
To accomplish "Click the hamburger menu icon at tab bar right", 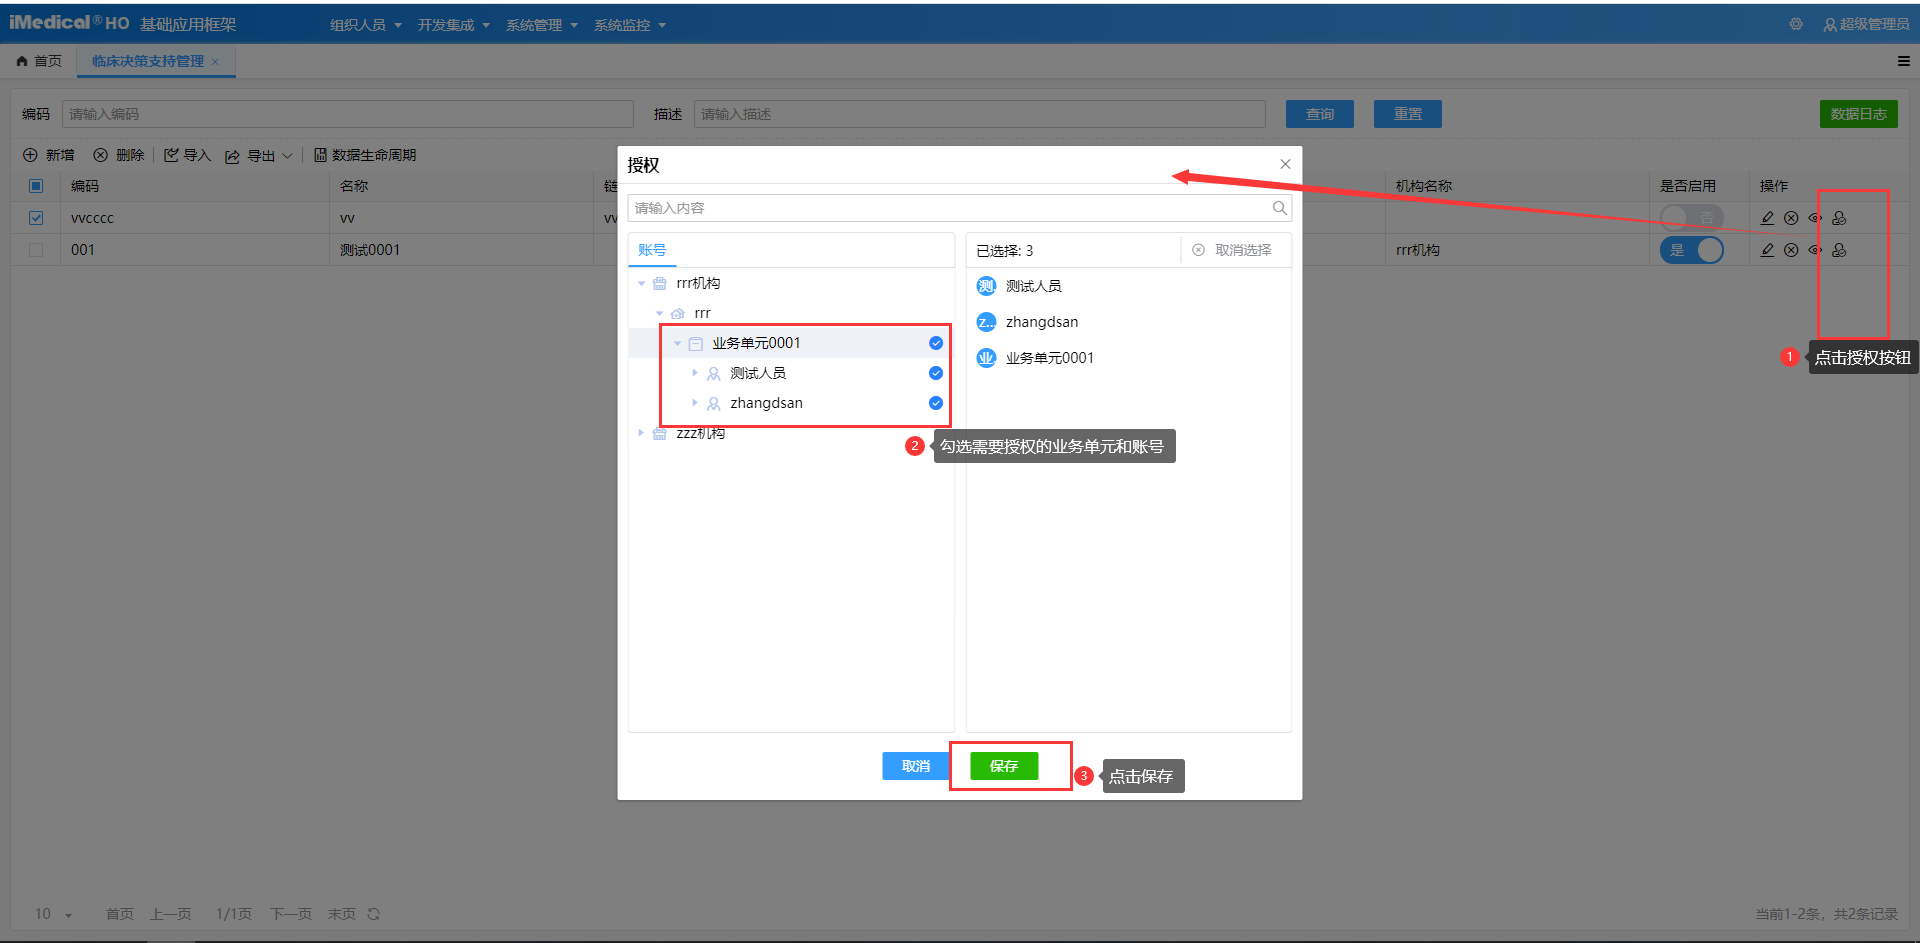I will tap(1904, 61).
